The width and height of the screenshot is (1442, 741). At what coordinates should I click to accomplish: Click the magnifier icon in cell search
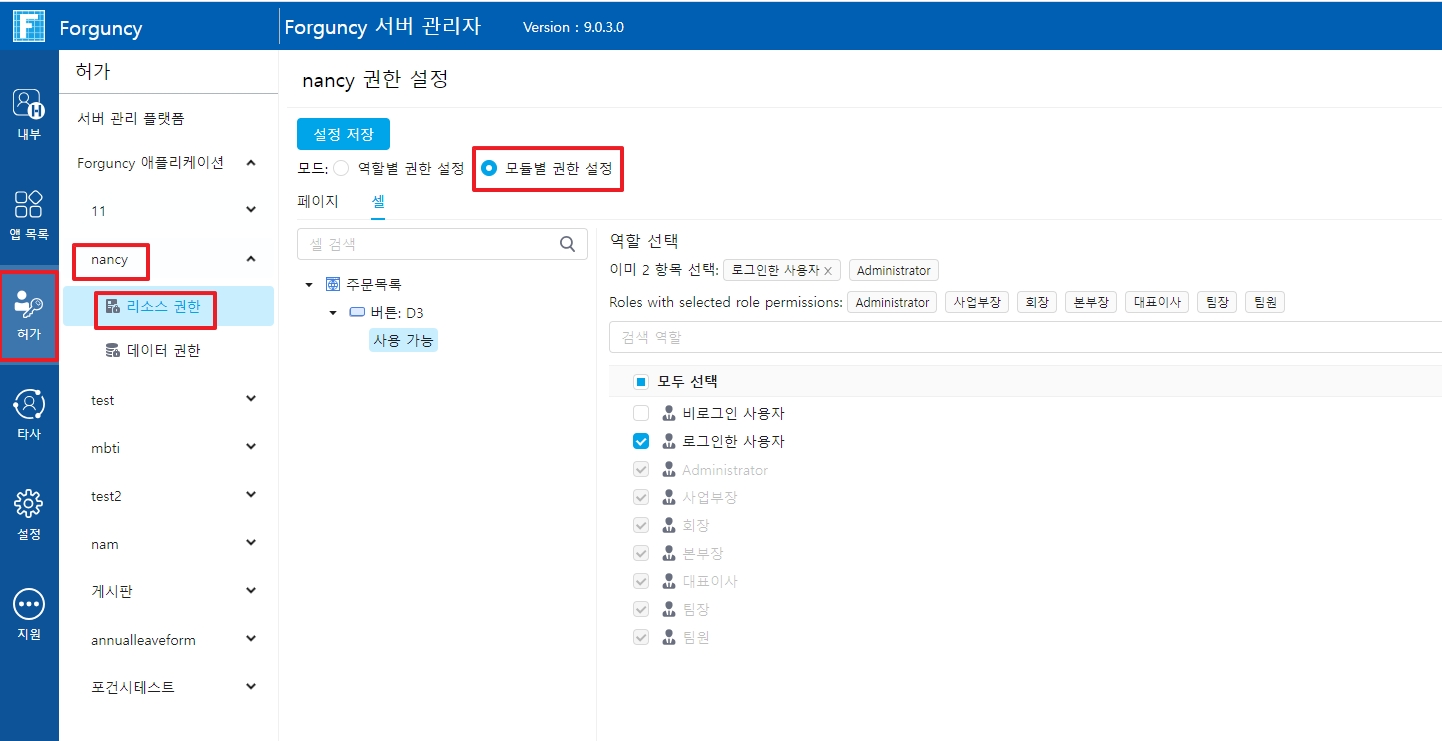tap(567, 243)
